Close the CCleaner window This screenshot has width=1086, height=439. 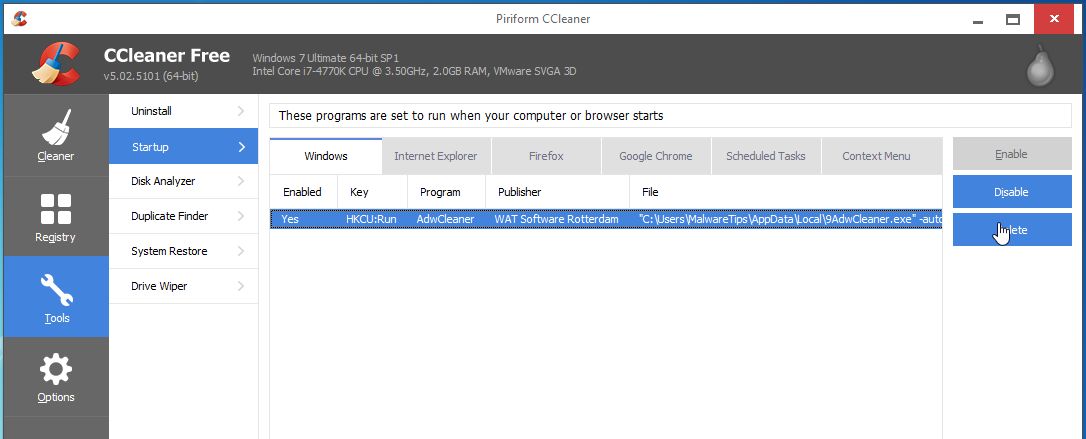1054,19
